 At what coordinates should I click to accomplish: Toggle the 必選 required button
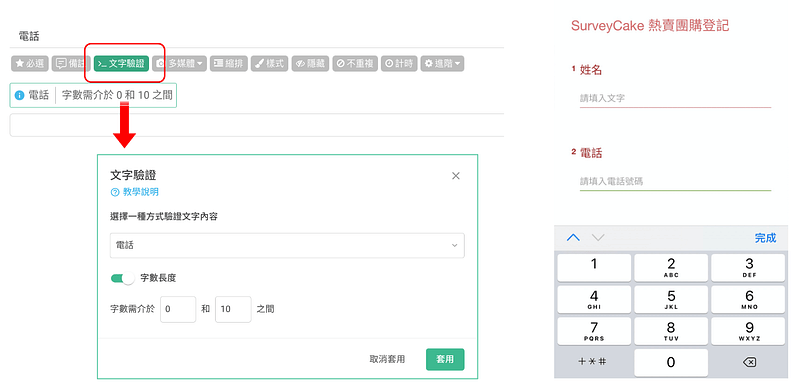[29, 64]
